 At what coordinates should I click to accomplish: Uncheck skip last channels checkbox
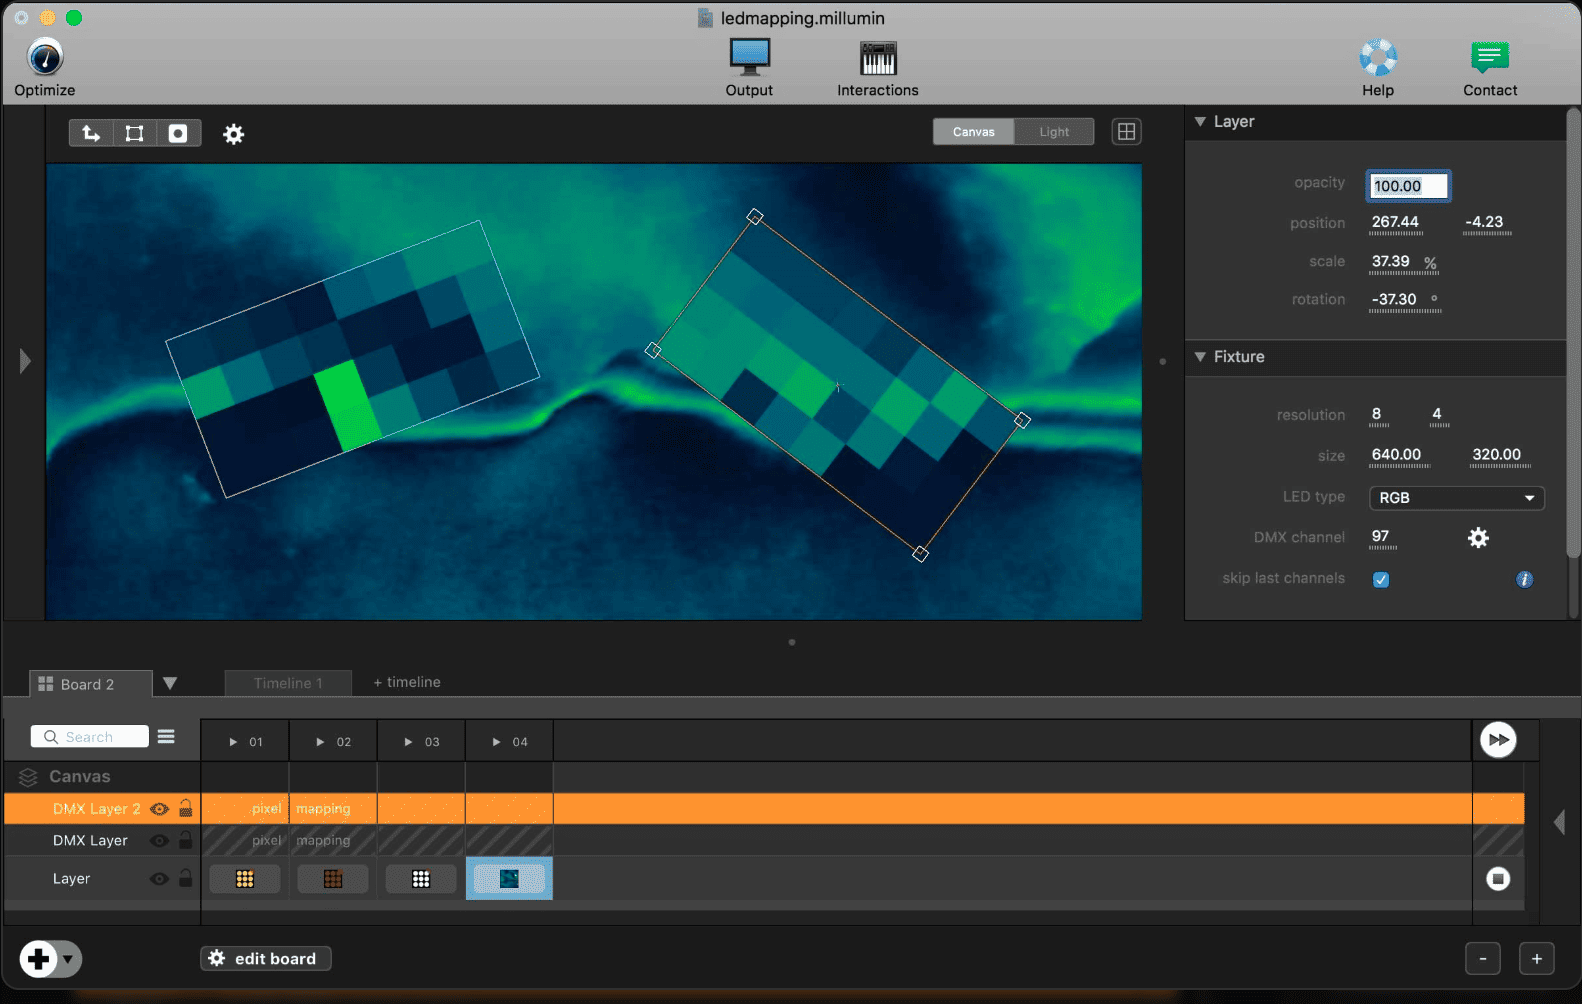1381,580
